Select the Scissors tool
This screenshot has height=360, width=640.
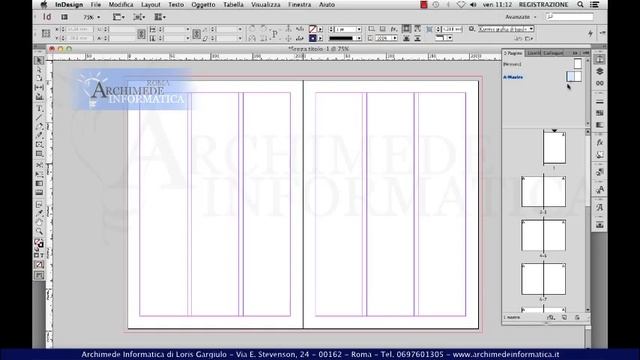click(x=39, y=165)
